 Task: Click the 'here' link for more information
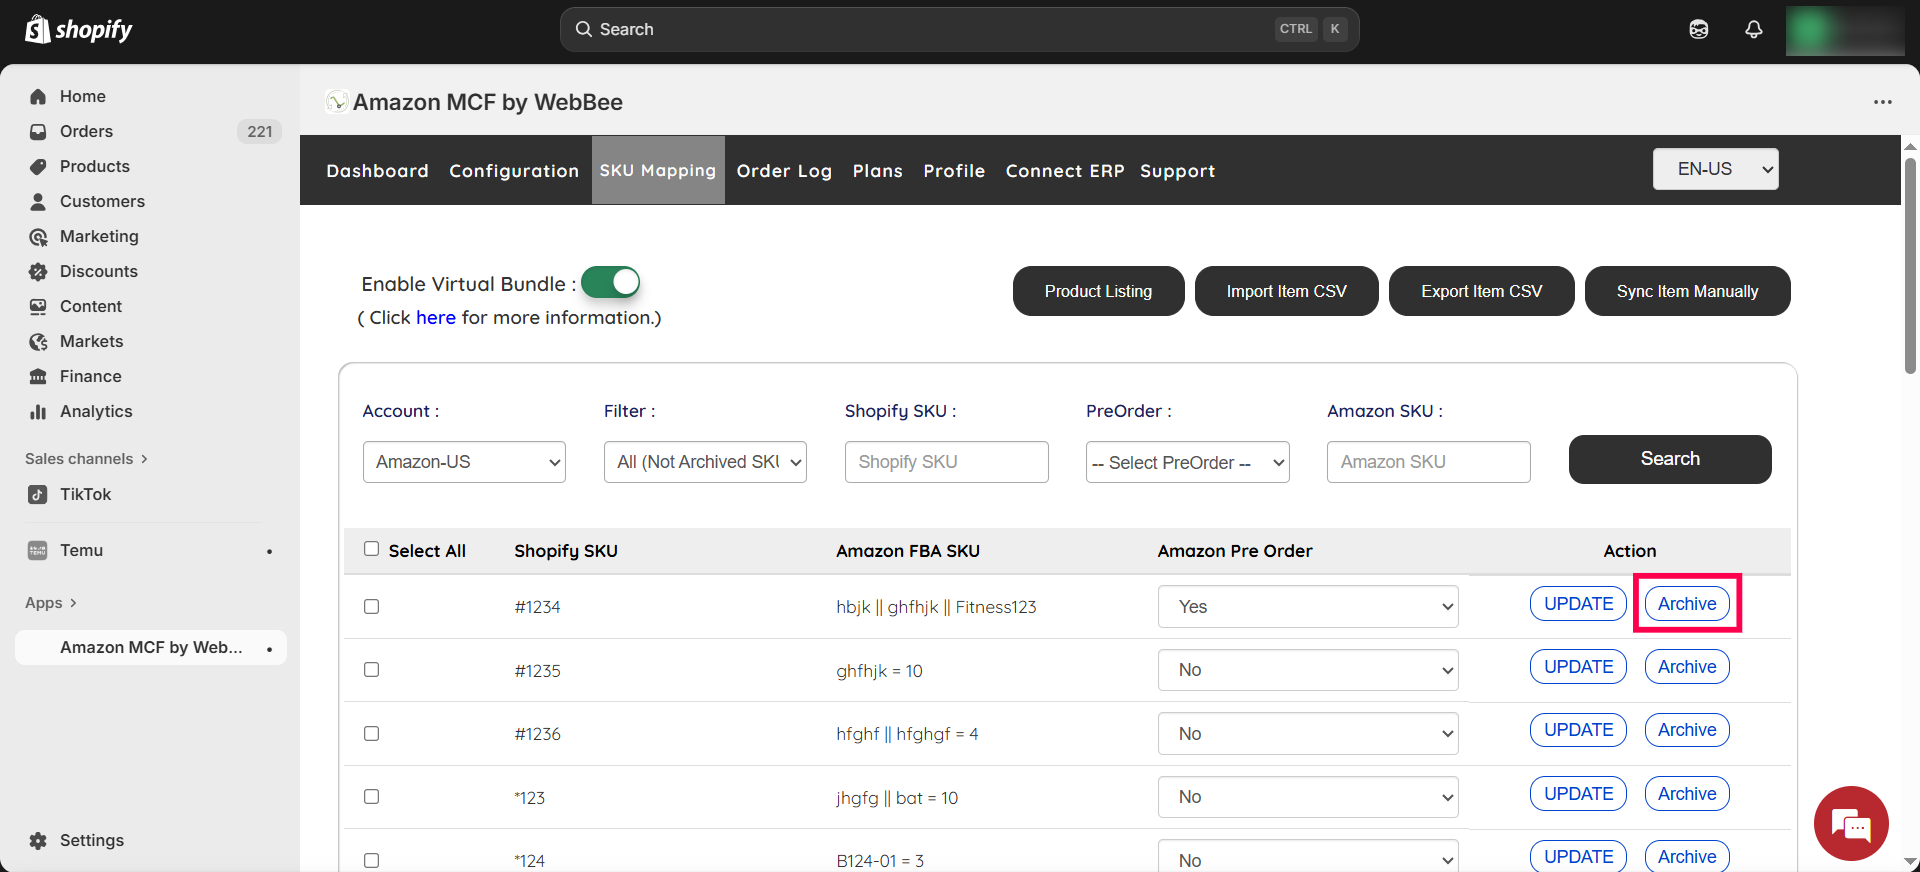[x=436, y=318]
